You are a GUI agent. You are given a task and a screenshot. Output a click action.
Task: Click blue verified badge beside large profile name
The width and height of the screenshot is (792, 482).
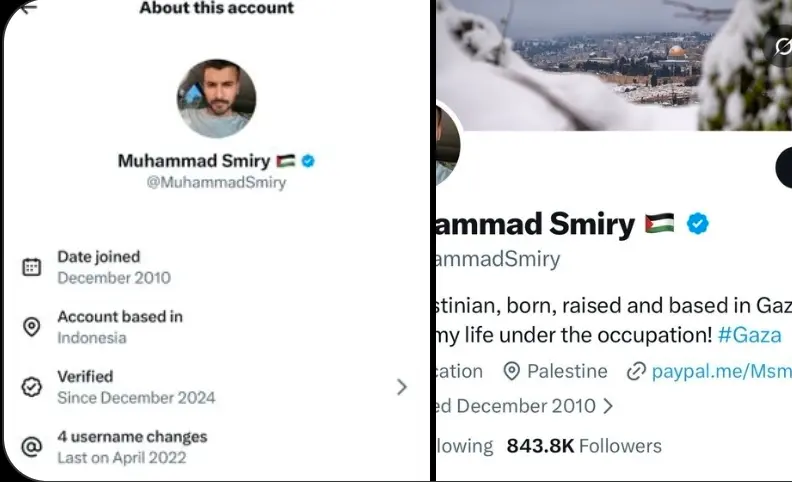point(697,224)
